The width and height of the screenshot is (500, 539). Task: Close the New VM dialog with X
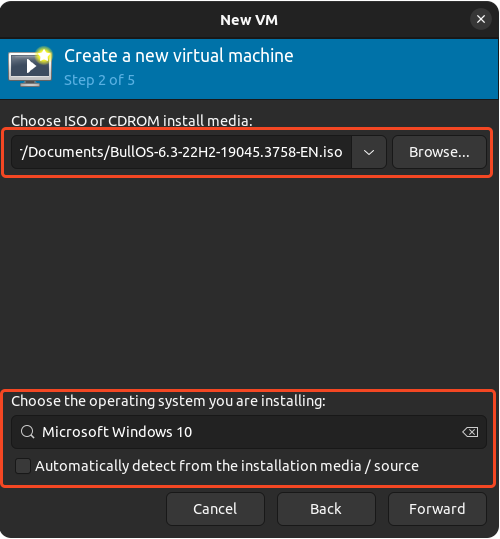(x=480, y=19)
